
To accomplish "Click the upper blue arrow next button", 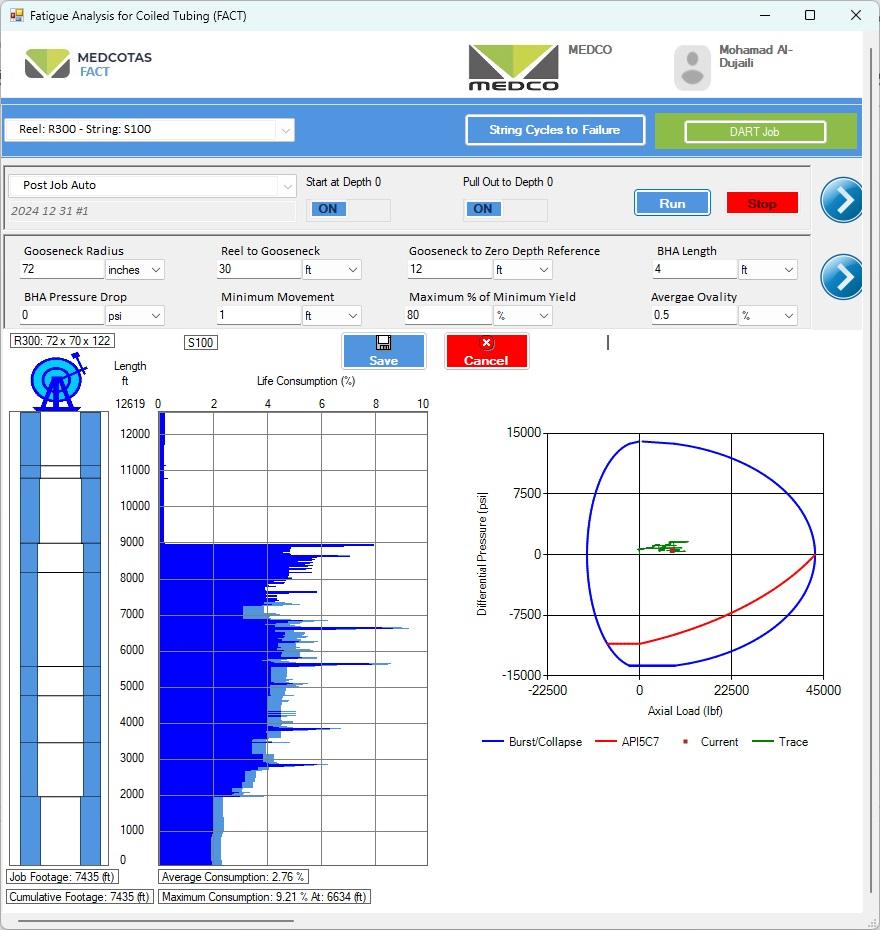I will point(841,200).
